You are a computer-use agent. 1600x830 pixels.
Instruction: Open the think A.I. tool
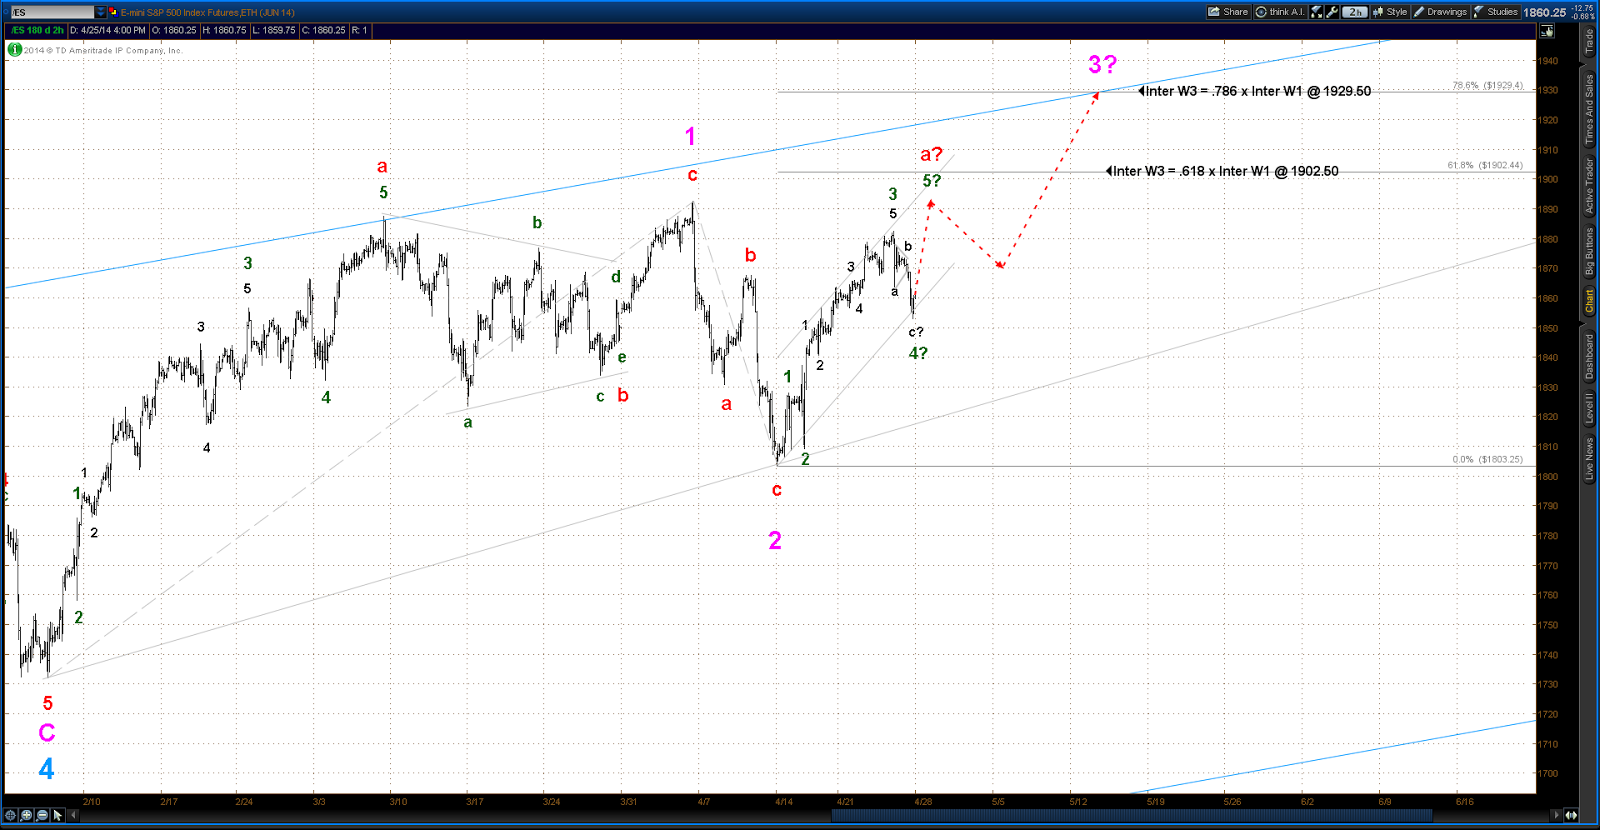[1280, 12]
